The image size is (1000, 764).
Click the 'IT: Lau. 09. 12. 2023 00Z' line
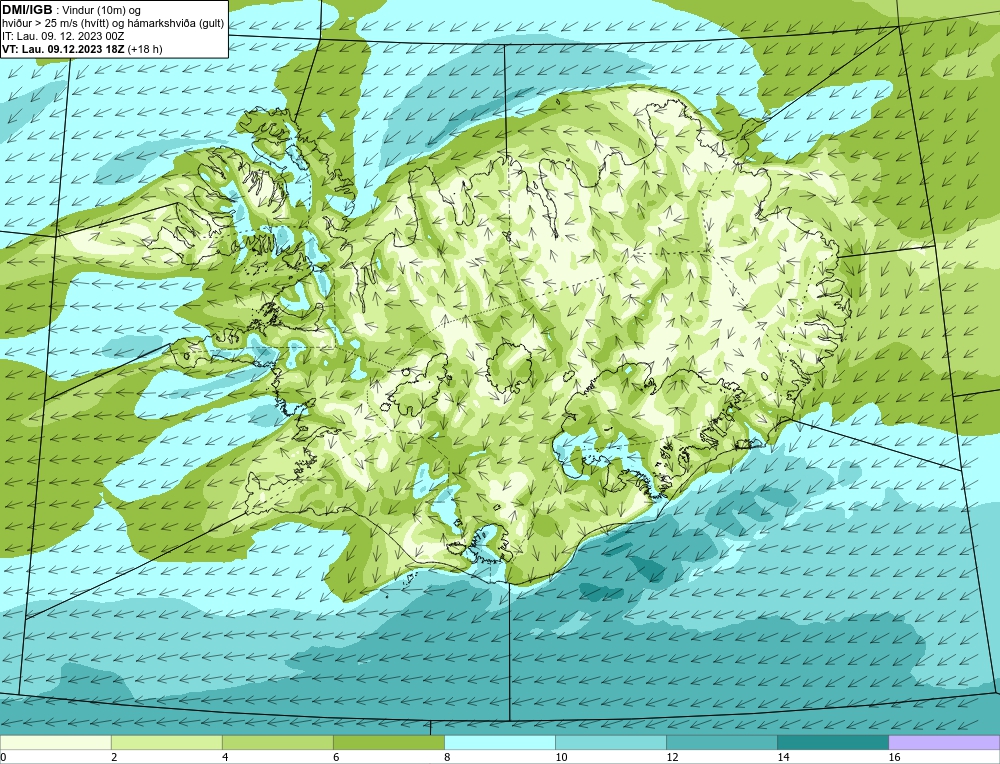(63, 36)
